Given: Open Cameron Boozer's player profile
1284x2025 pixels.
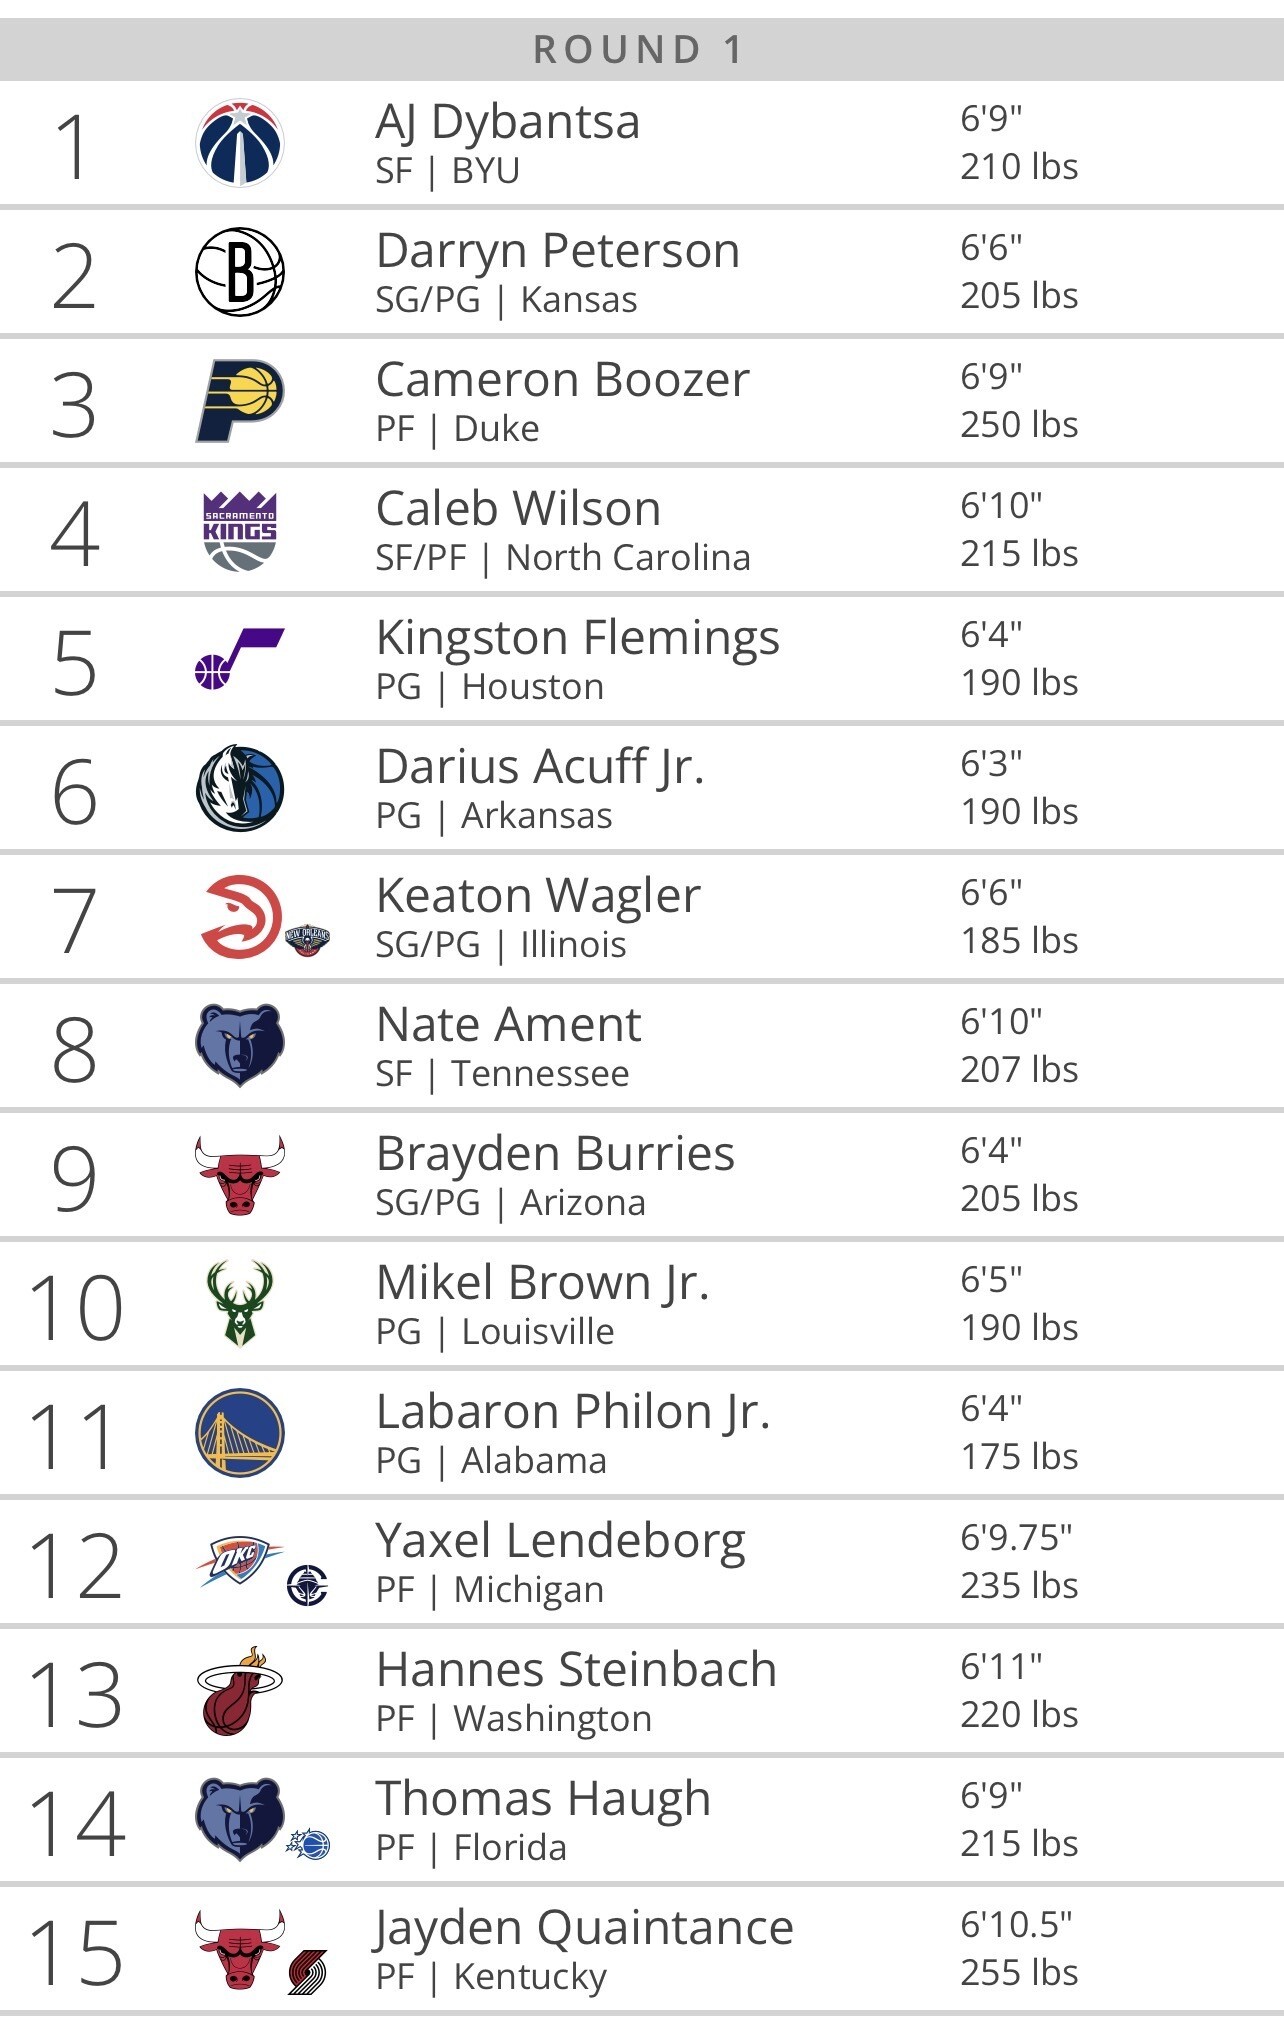Looking at the screenshot, I should [x=562, y=380].
